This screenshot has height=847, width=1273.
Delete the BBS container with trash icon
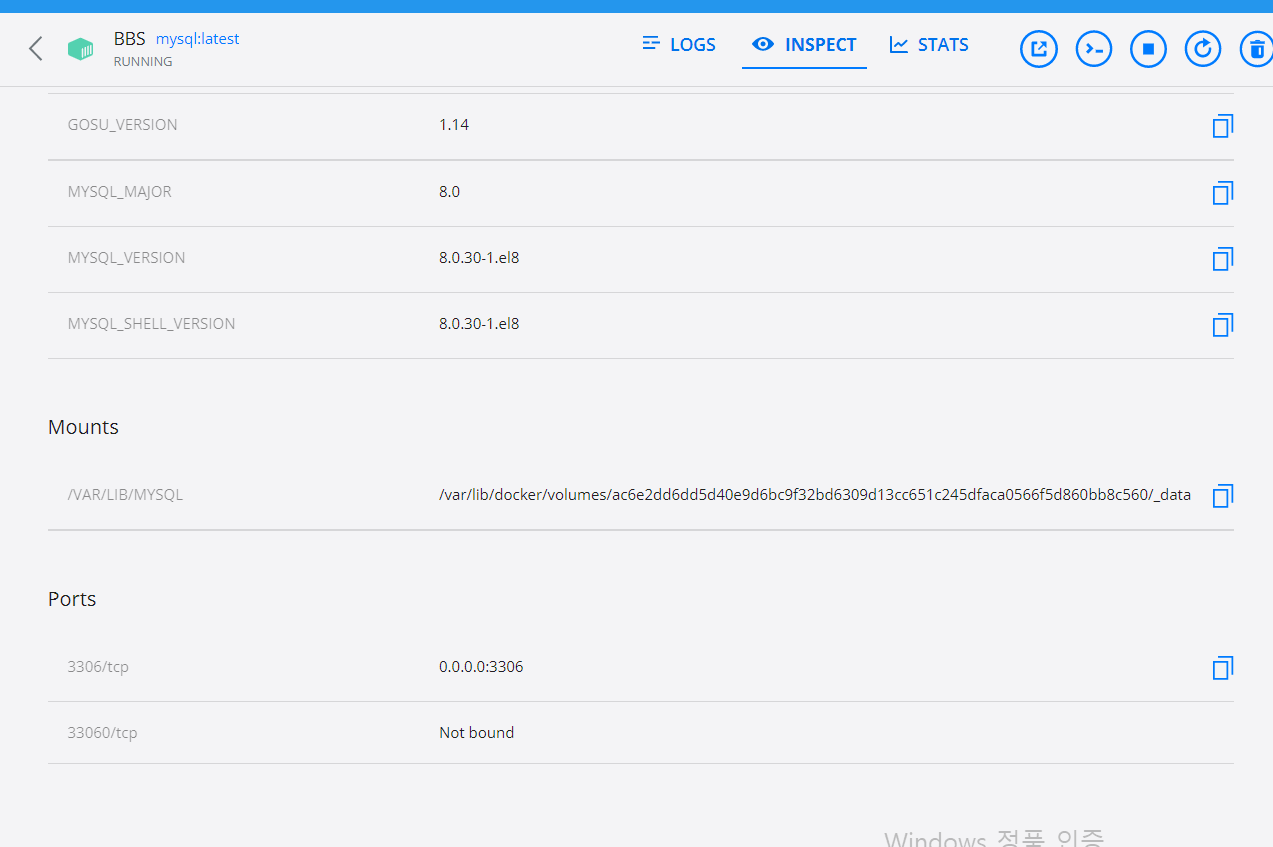coord(1257,48)
